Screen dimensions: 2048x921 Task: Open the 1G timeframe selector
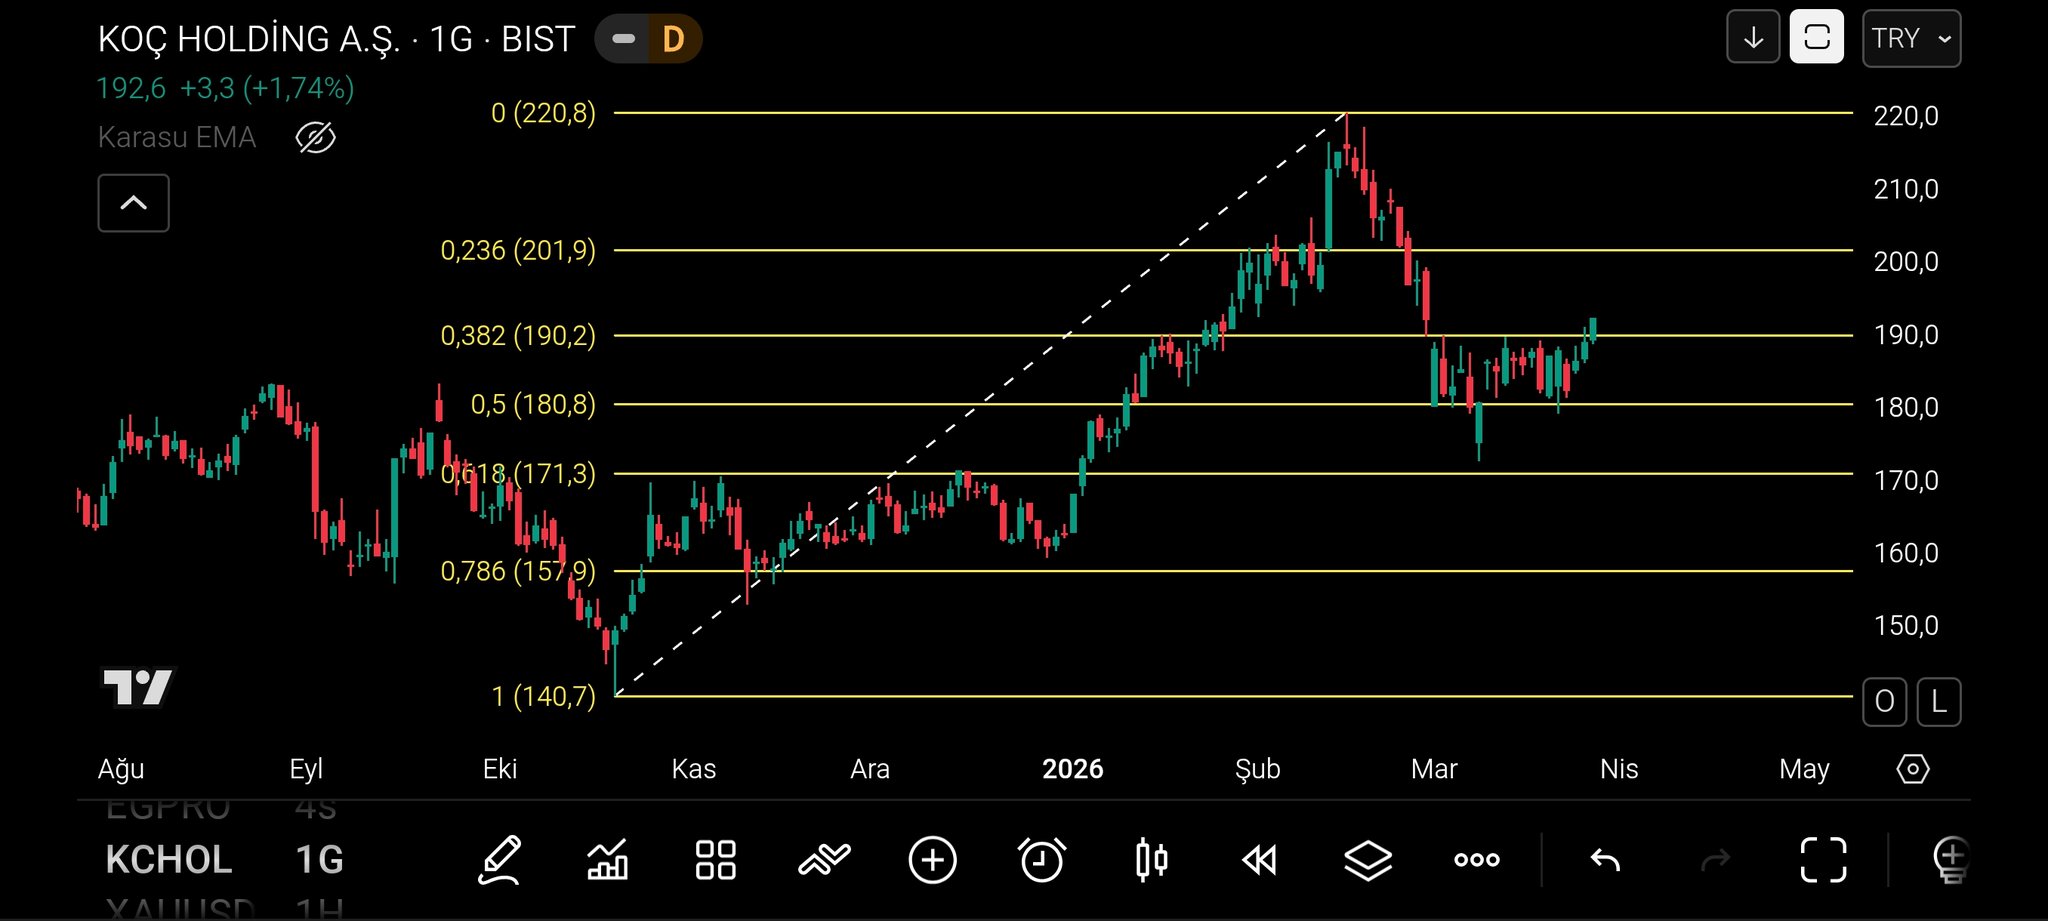[x=319, y=860]
